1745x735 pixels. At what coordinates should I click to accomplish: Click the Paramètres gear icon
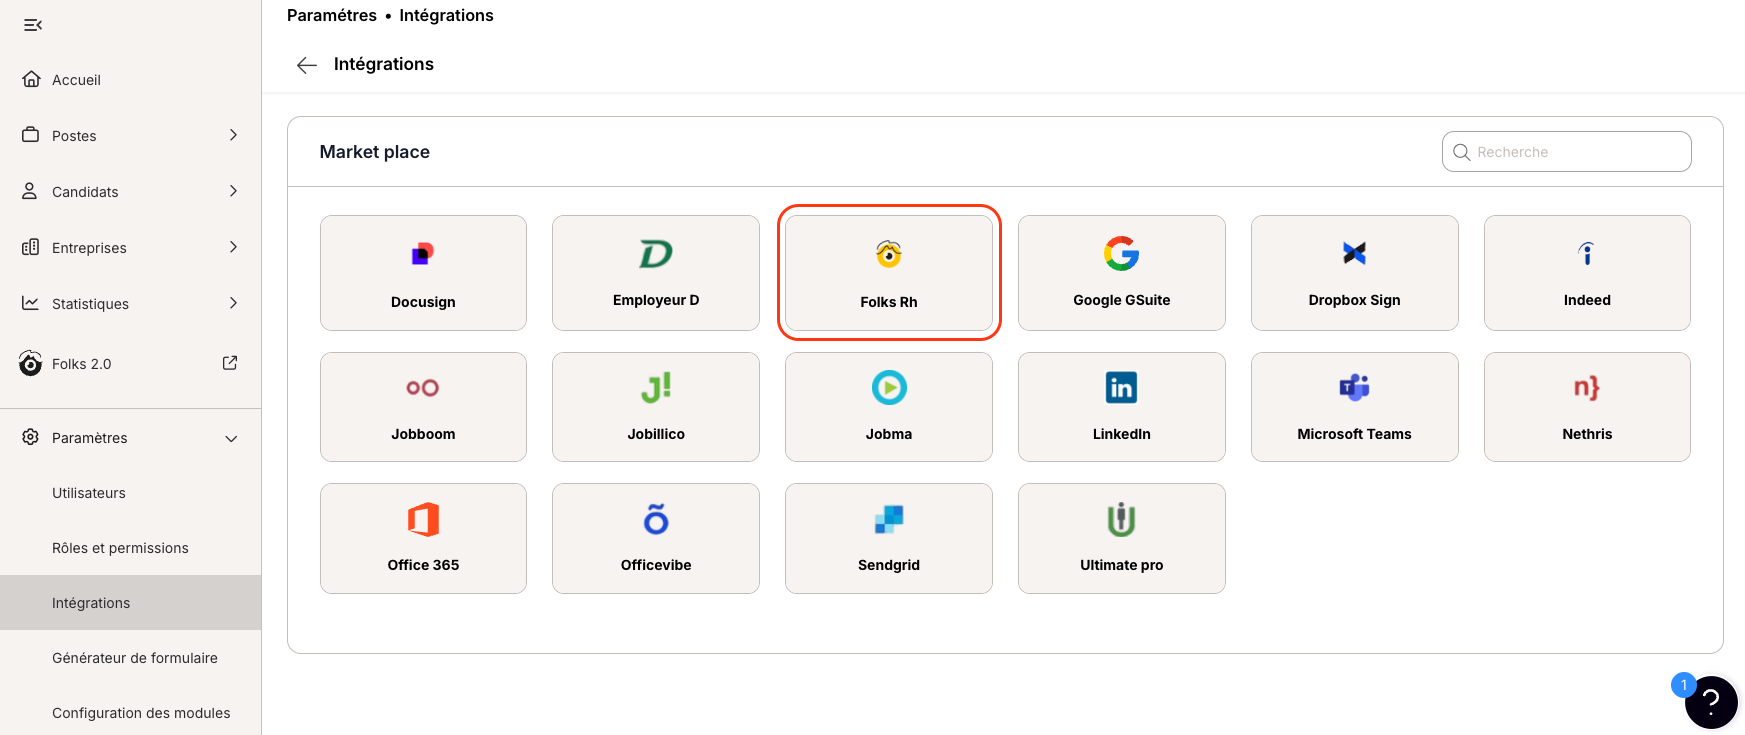pyautogui.click(x=31, y=437)
